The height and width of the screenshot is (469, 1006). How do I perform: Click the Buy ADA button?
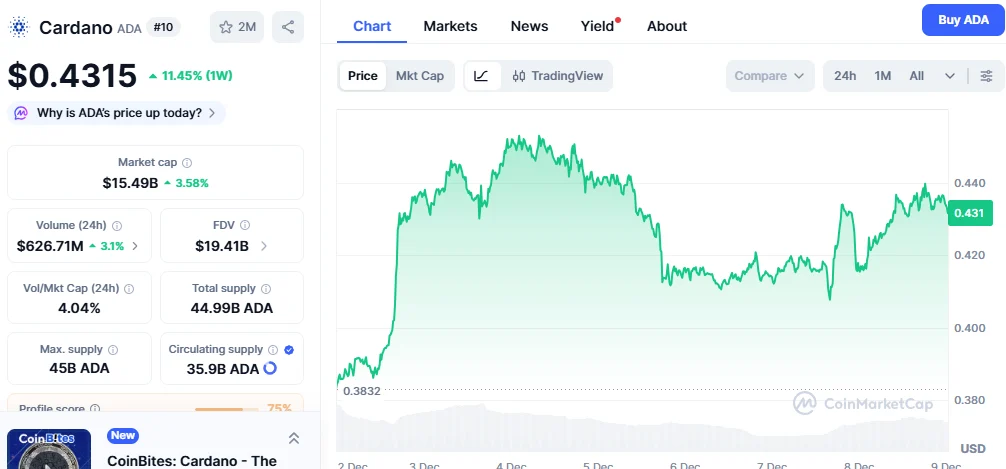click(963, 20)
